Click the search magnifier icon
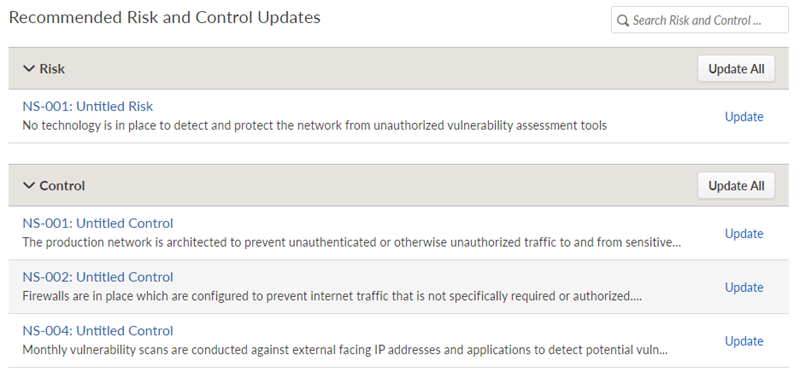800x378 pixels. (x=622, y=20)
